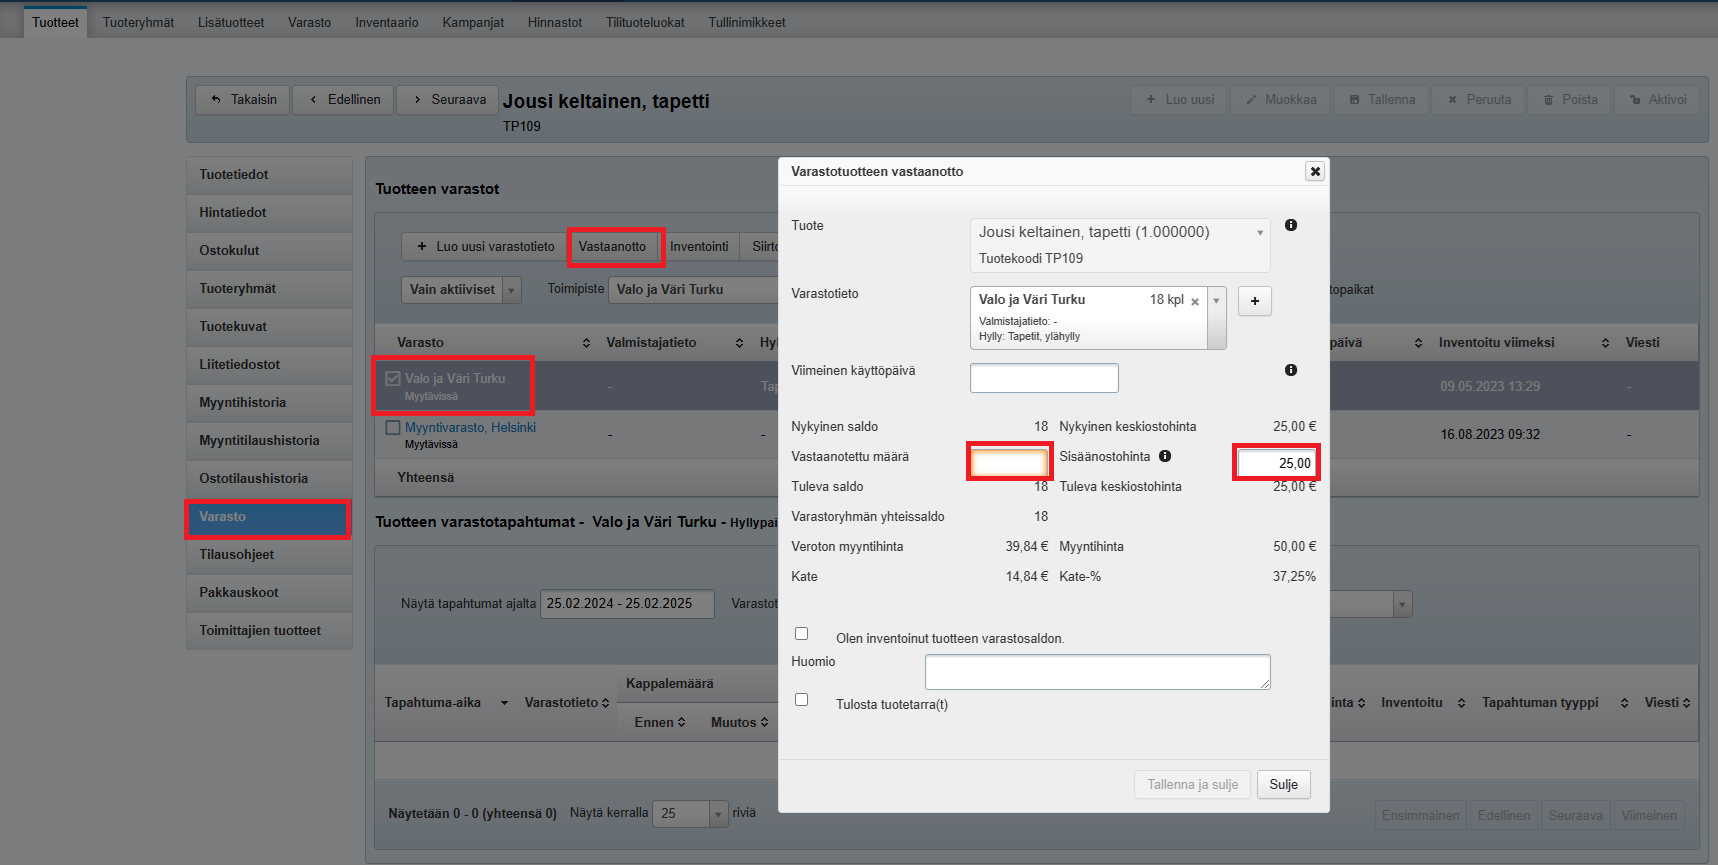Click the info icon next to Tuote field
The image size is (1718, 865).
coord(1291,225)
